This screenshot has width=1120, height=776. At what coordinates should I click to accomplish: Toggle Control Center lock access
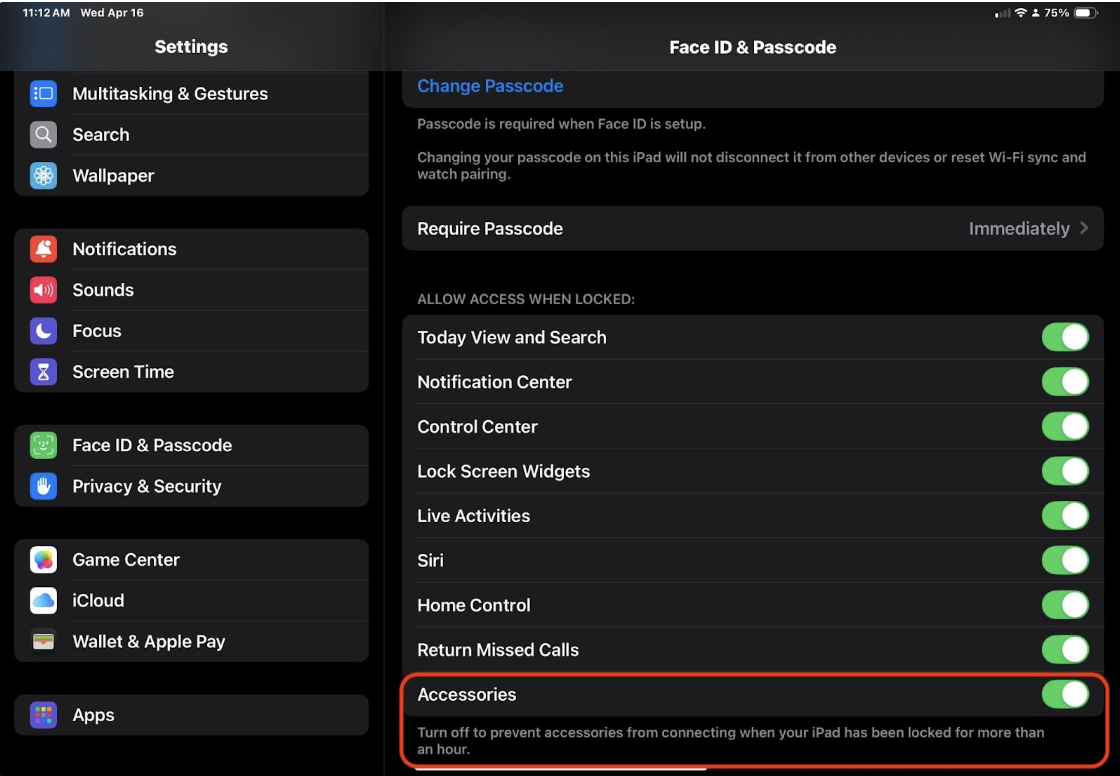(1065, 427)
